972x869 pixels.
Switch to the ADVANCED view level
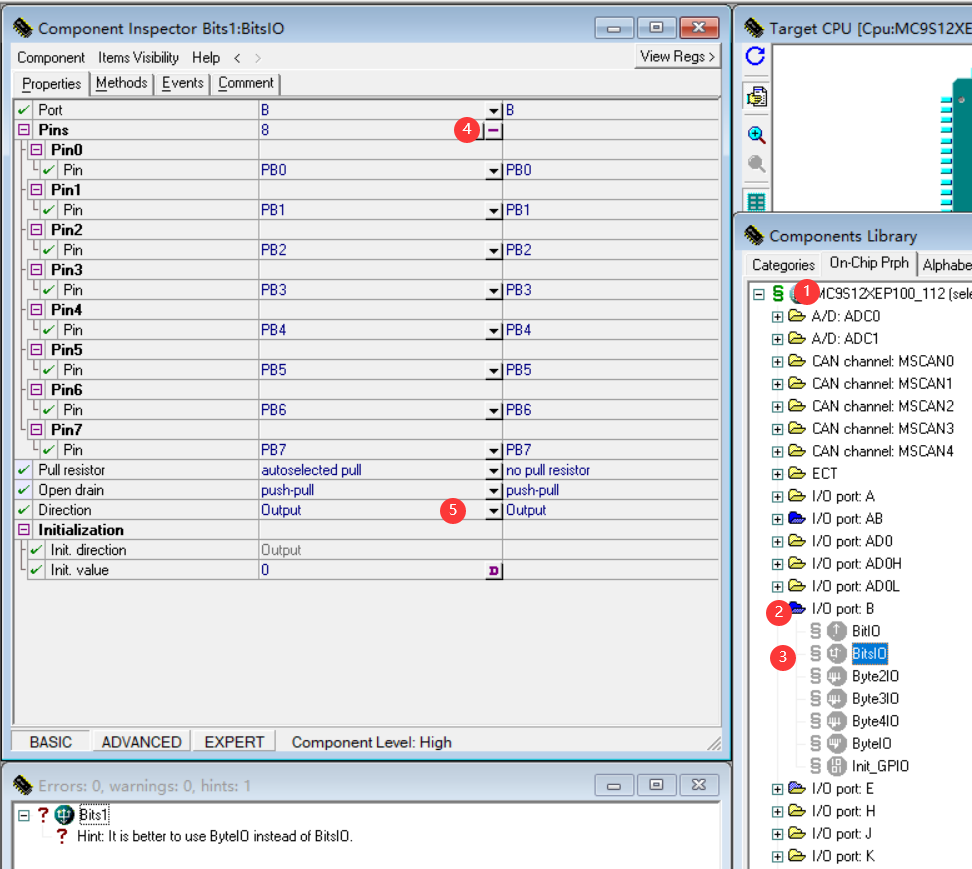coord(141,742)
